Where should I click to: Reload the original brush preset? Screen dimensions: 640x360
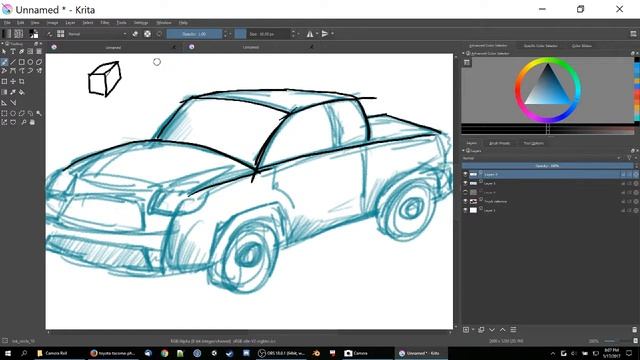pos(159,34)
